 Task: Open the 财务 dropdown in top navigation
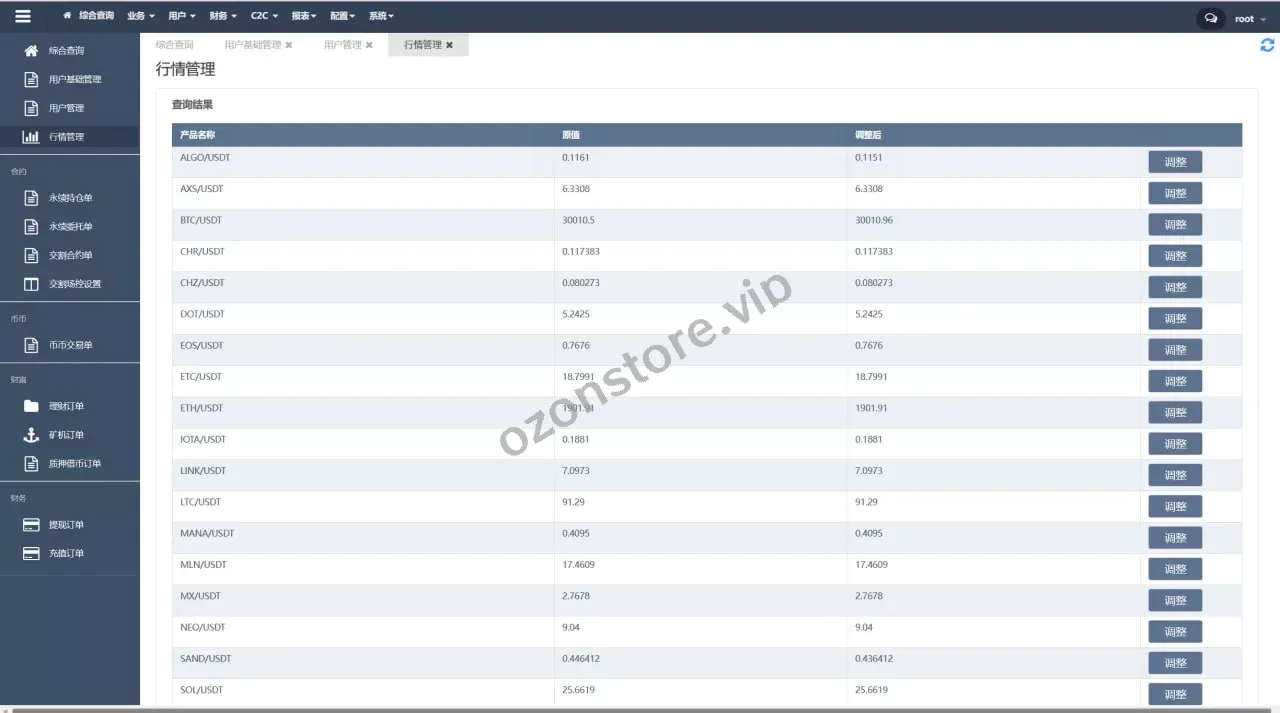[223, 16]
